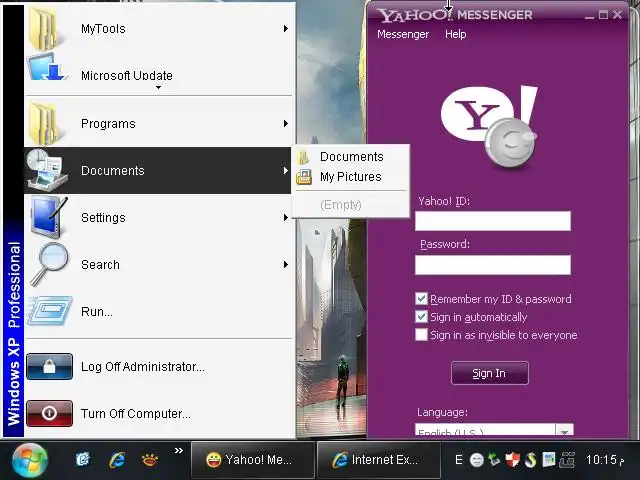This screenshot has width=640, height=480.
Task: Open the Help menu in Yahoo Messenger
Action: 456,34
